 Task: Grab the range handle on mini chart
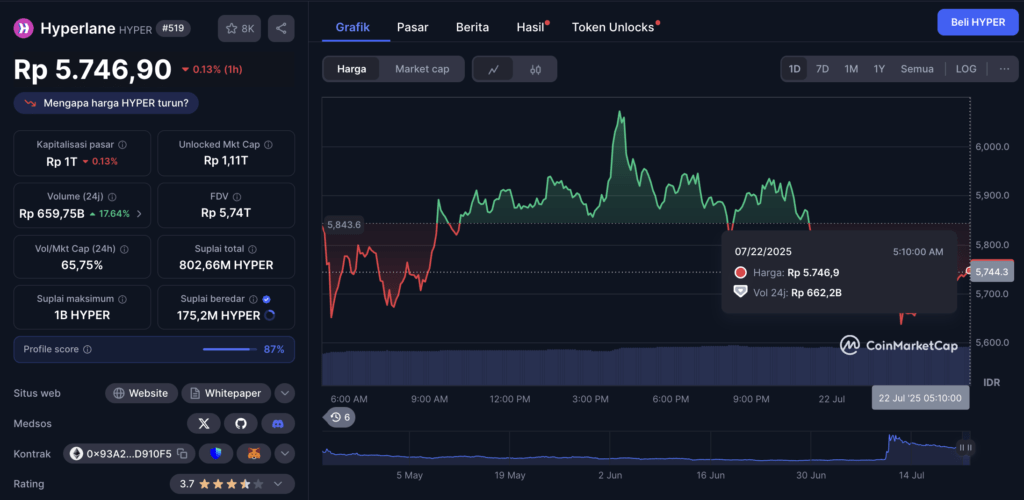[x=965, y=447]
